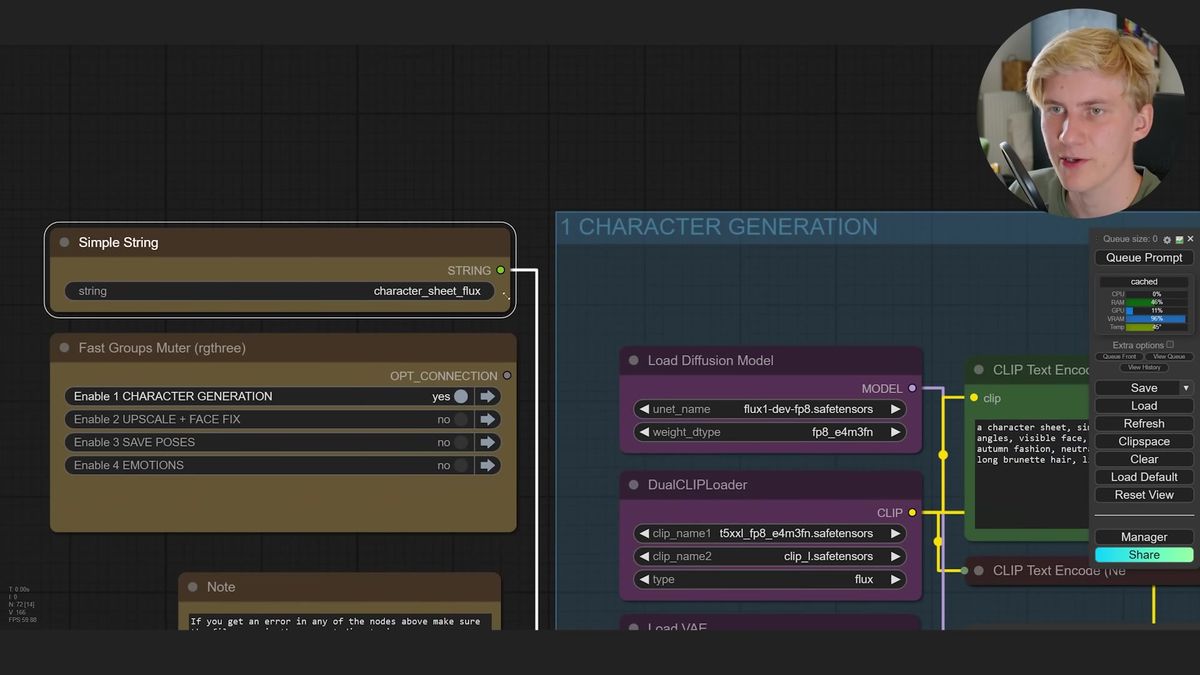The height and width of the screenshot is (675, 1200).
Task: Toggle Enable 4 EMOTIONS switch
Action: tap(461, 465)
